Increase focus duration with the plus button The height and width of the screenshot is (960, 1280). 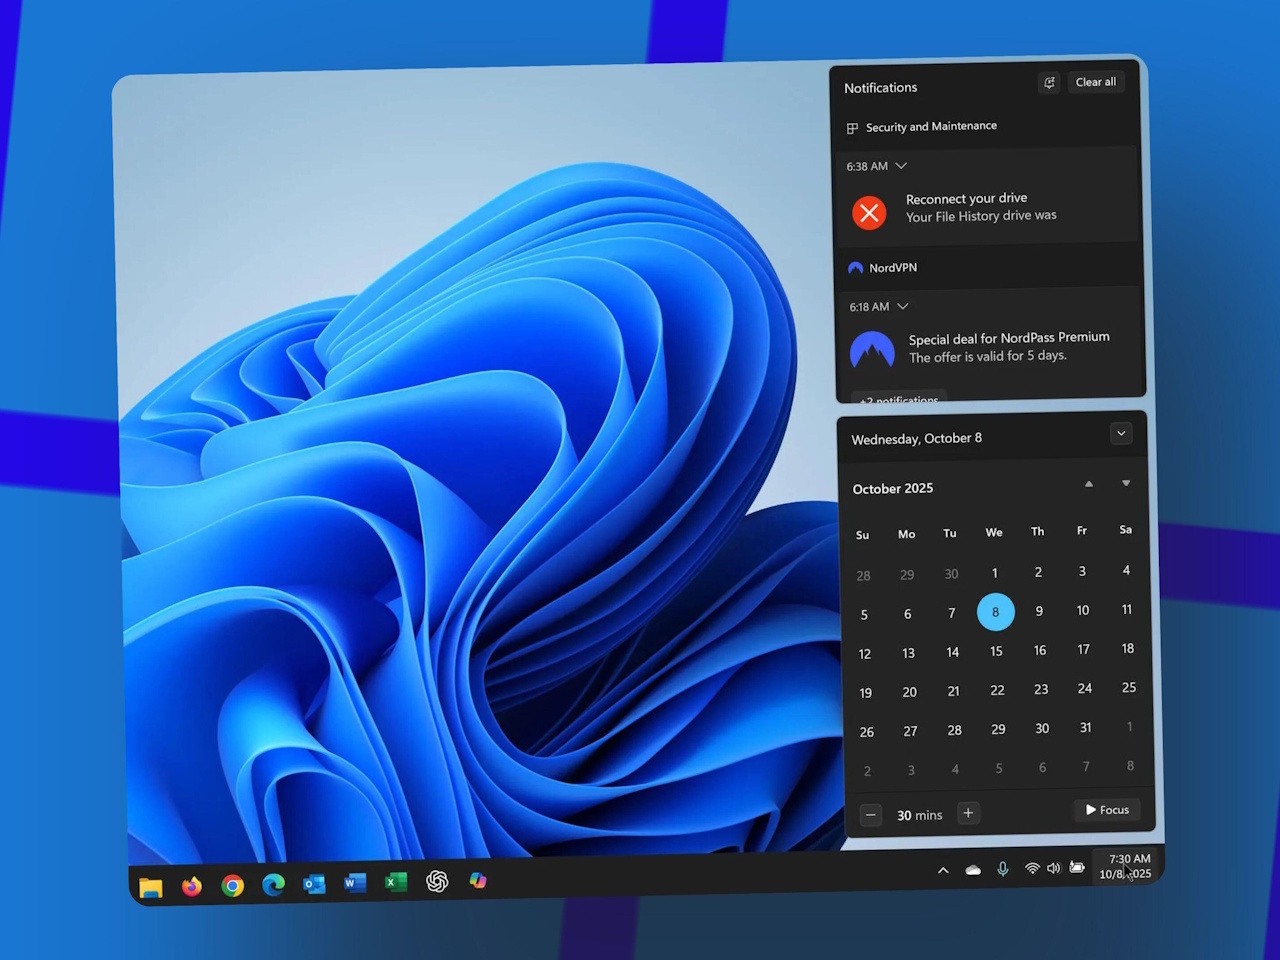[968, 814]
